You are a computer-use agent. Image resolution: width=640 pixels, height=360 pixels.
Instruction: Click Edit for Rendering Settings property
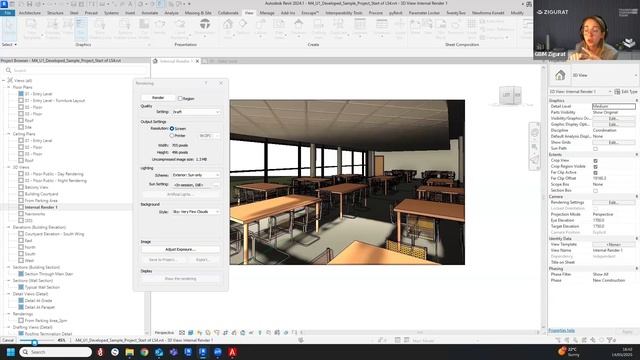click(x=613, y=202)
